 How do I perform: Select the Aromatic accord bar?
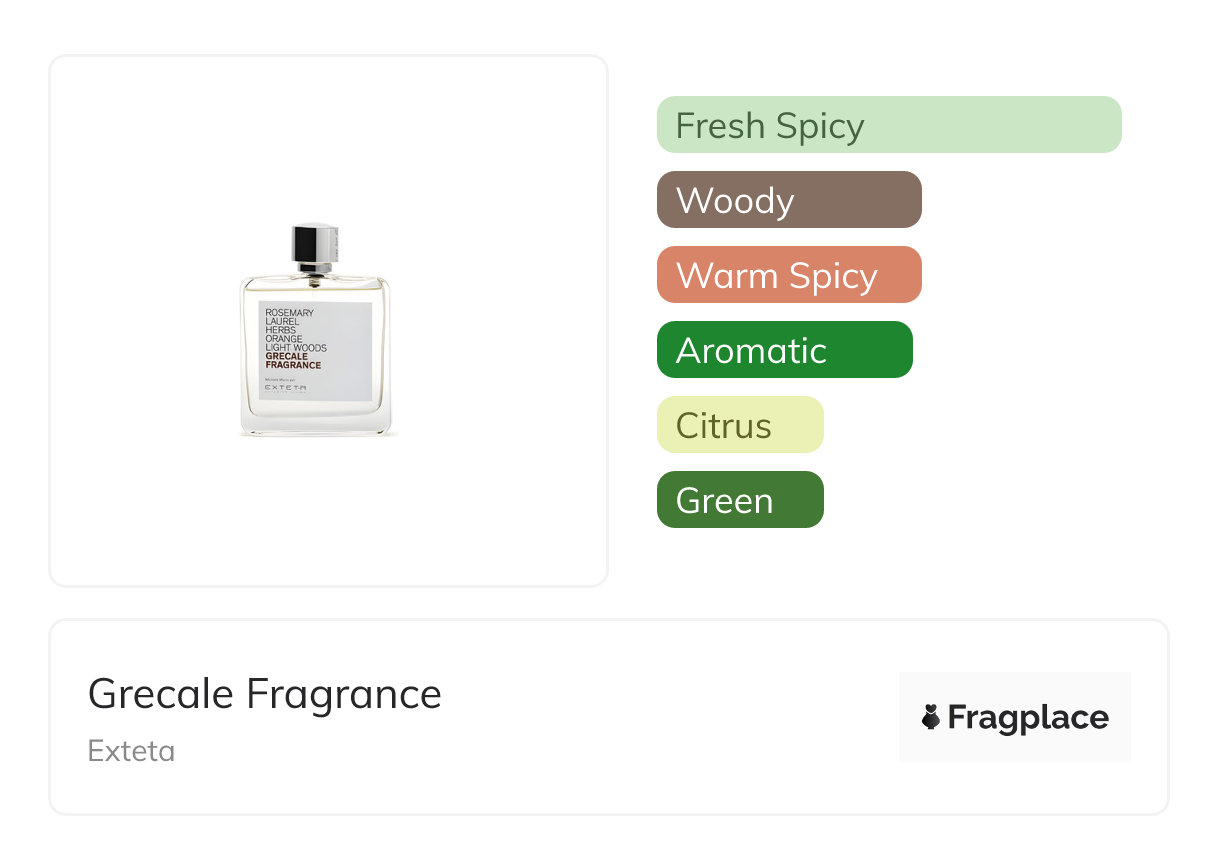[785, 350]
